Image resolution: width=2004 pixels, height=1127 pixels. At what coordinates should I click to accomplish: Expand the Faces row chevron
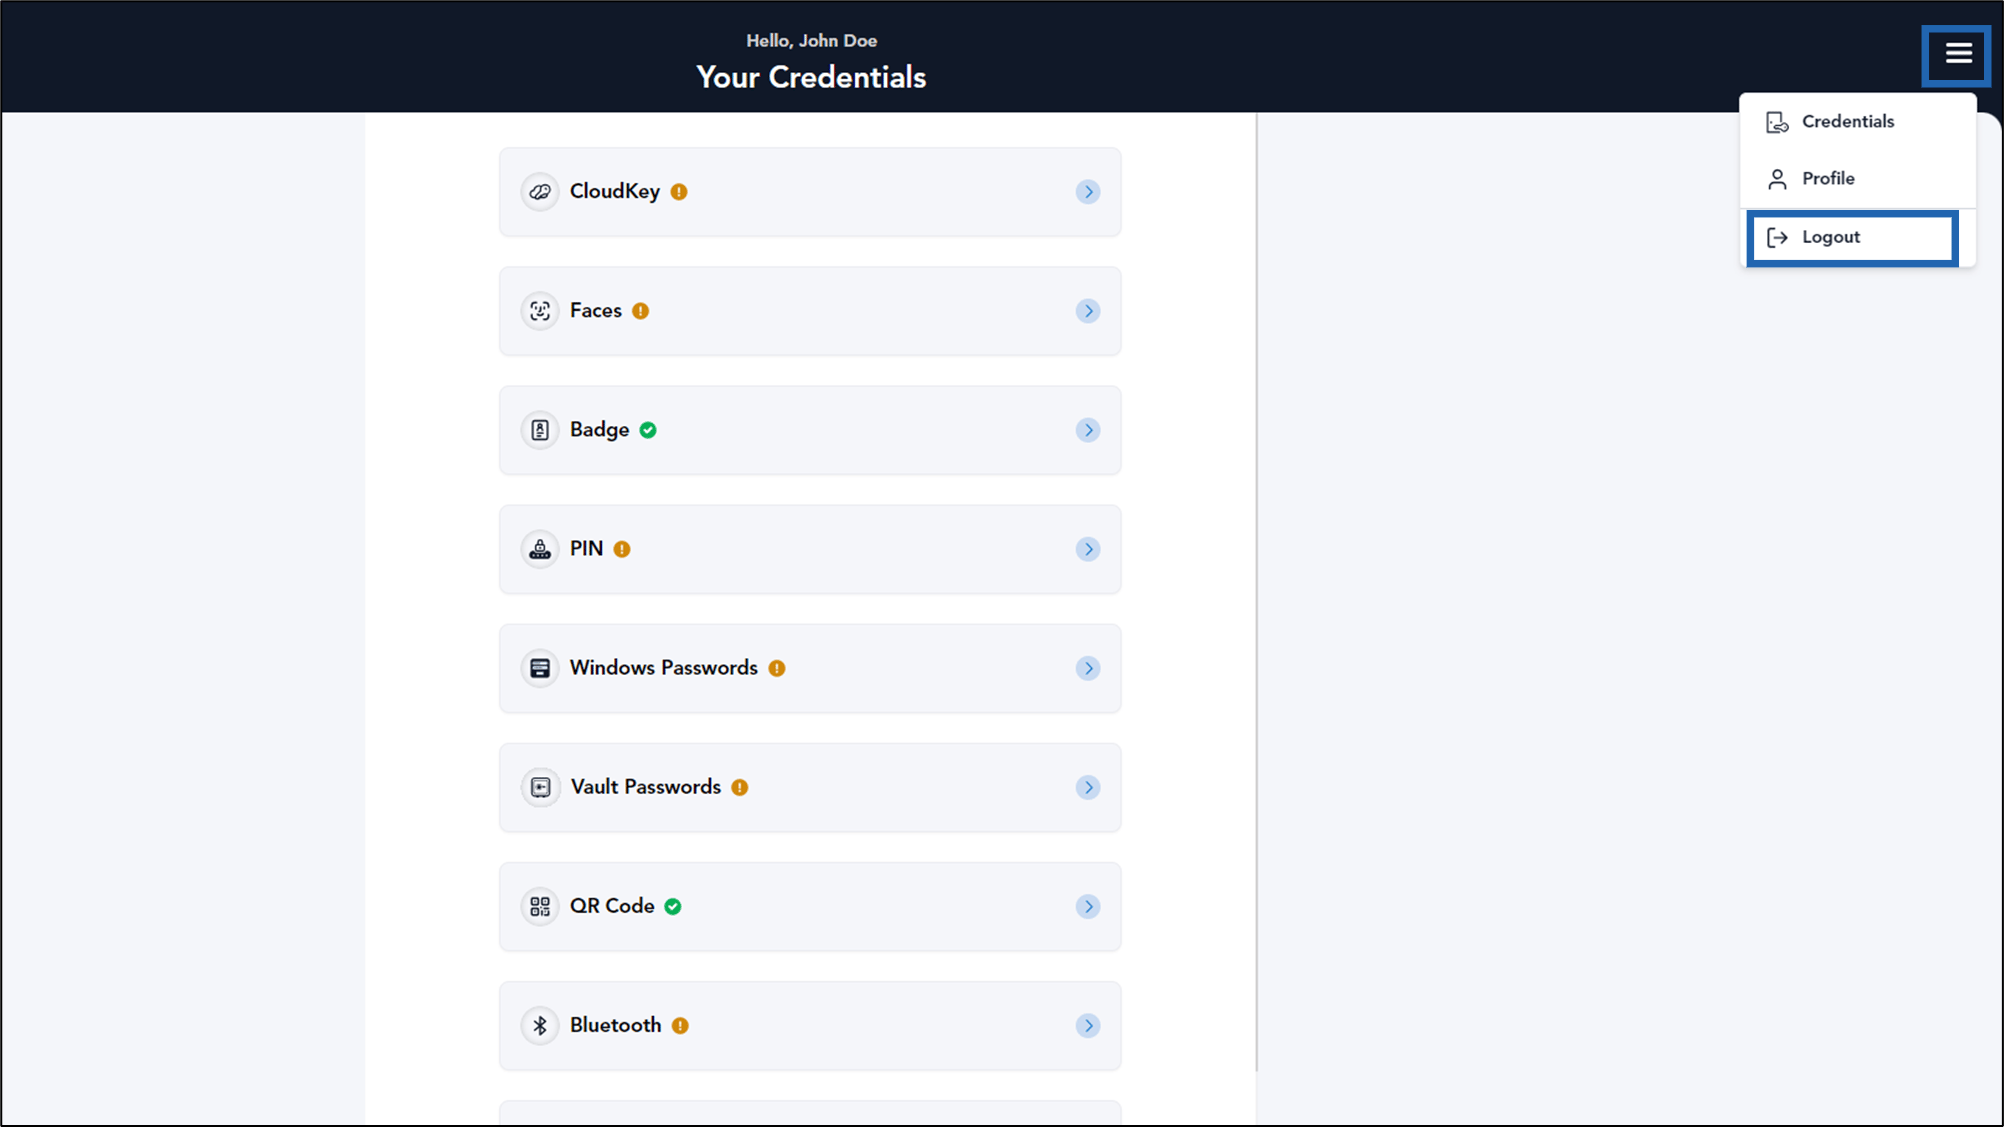[x=1088, y=311]
